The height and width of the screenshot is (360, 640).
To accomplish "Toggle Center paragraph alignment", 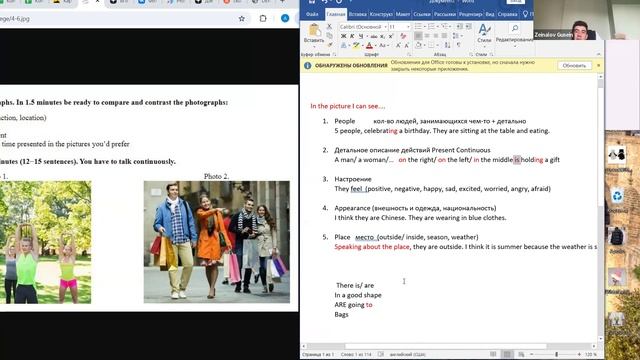I will tap(427, 36).
